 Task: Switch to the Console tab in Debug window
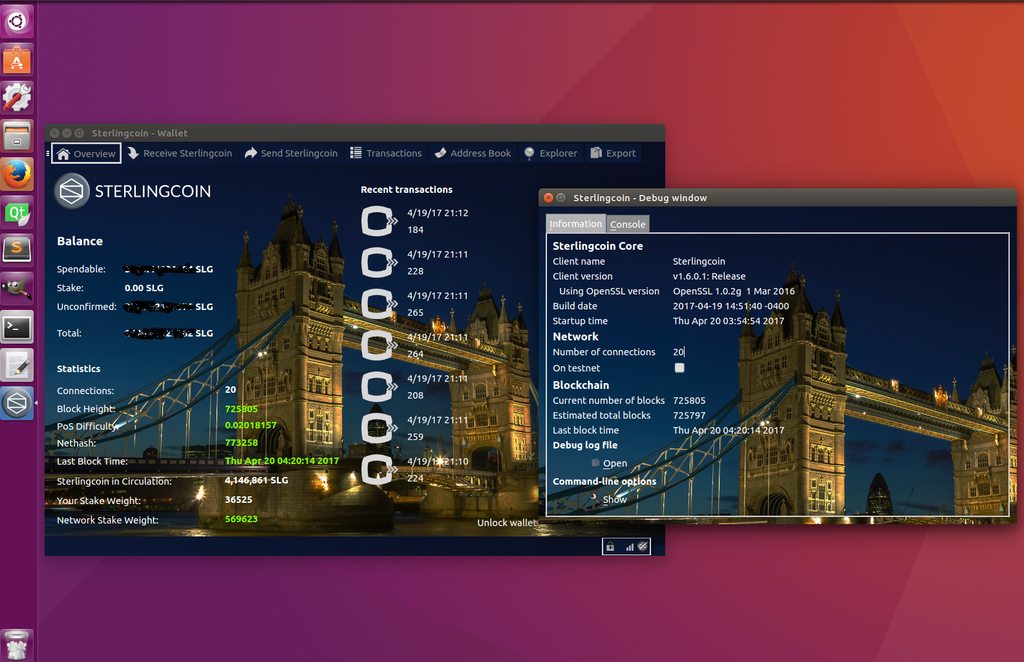click(628, 225)
